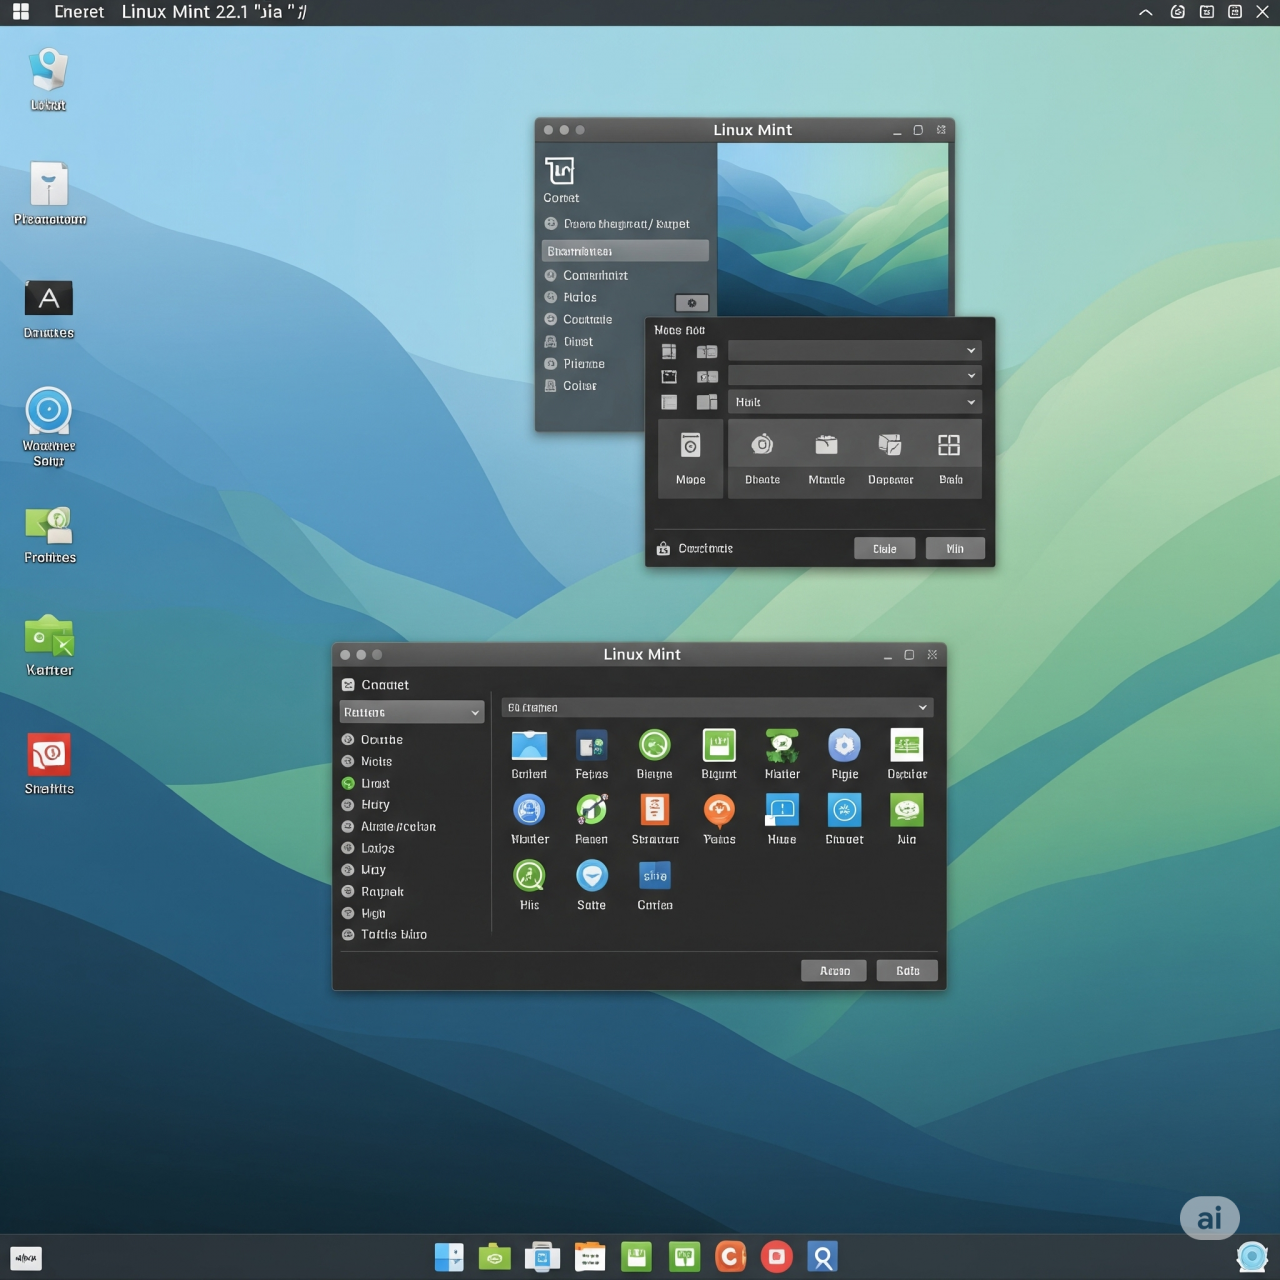
Task: Expand the 60 Frames dropdown
Action: [x=717, y=708]
